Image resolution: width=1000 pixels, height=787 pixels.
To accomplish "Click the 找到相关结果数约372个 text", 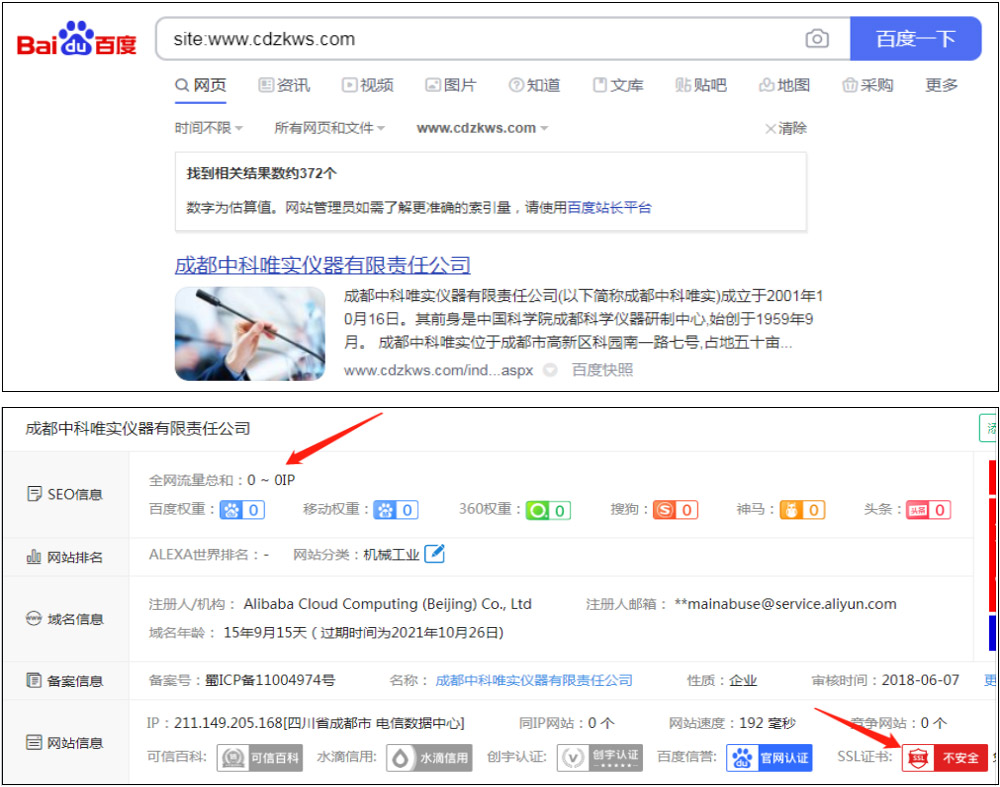I will coord(261,173).
